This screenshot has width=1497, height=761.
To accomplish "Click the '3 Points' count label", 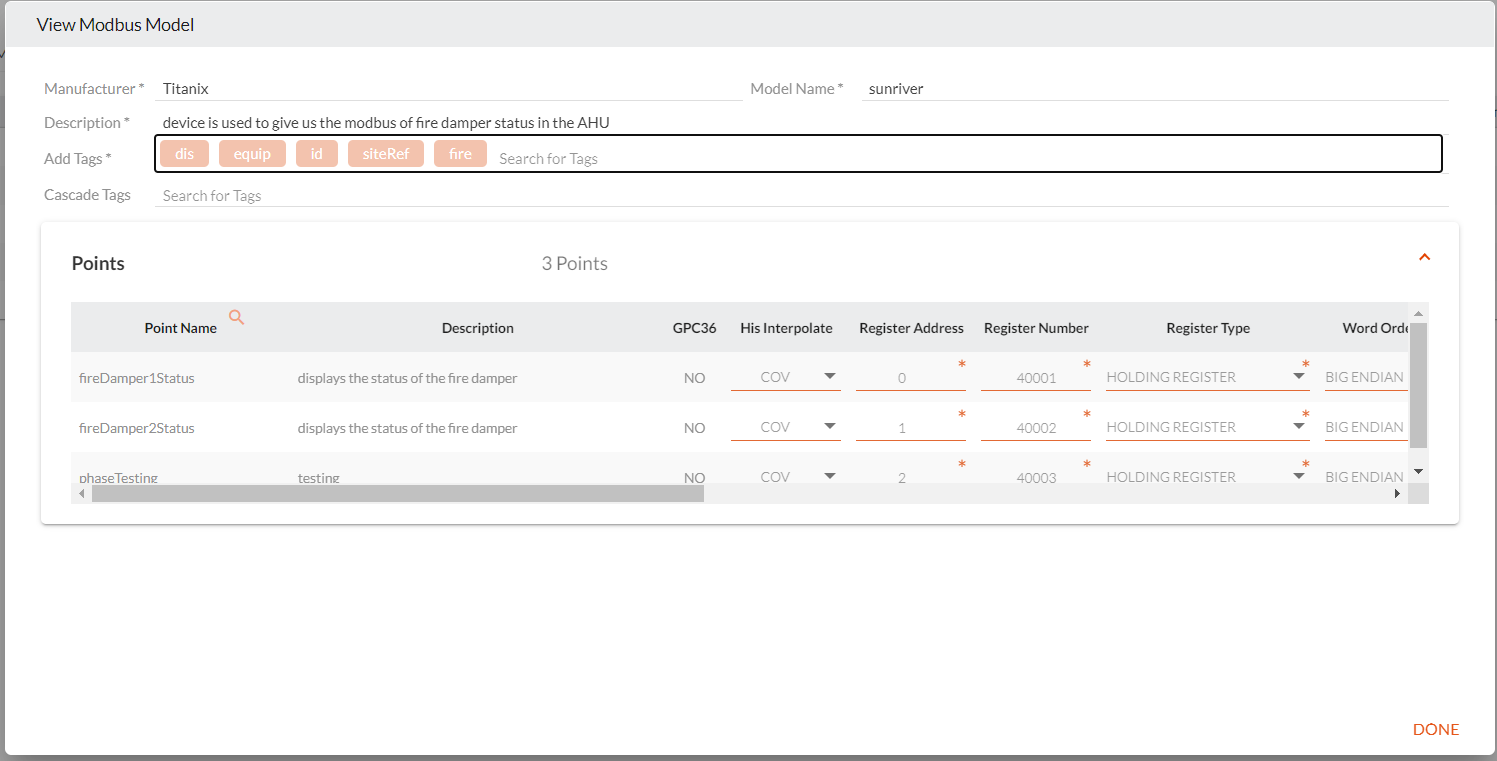I will tap(575, 263).
